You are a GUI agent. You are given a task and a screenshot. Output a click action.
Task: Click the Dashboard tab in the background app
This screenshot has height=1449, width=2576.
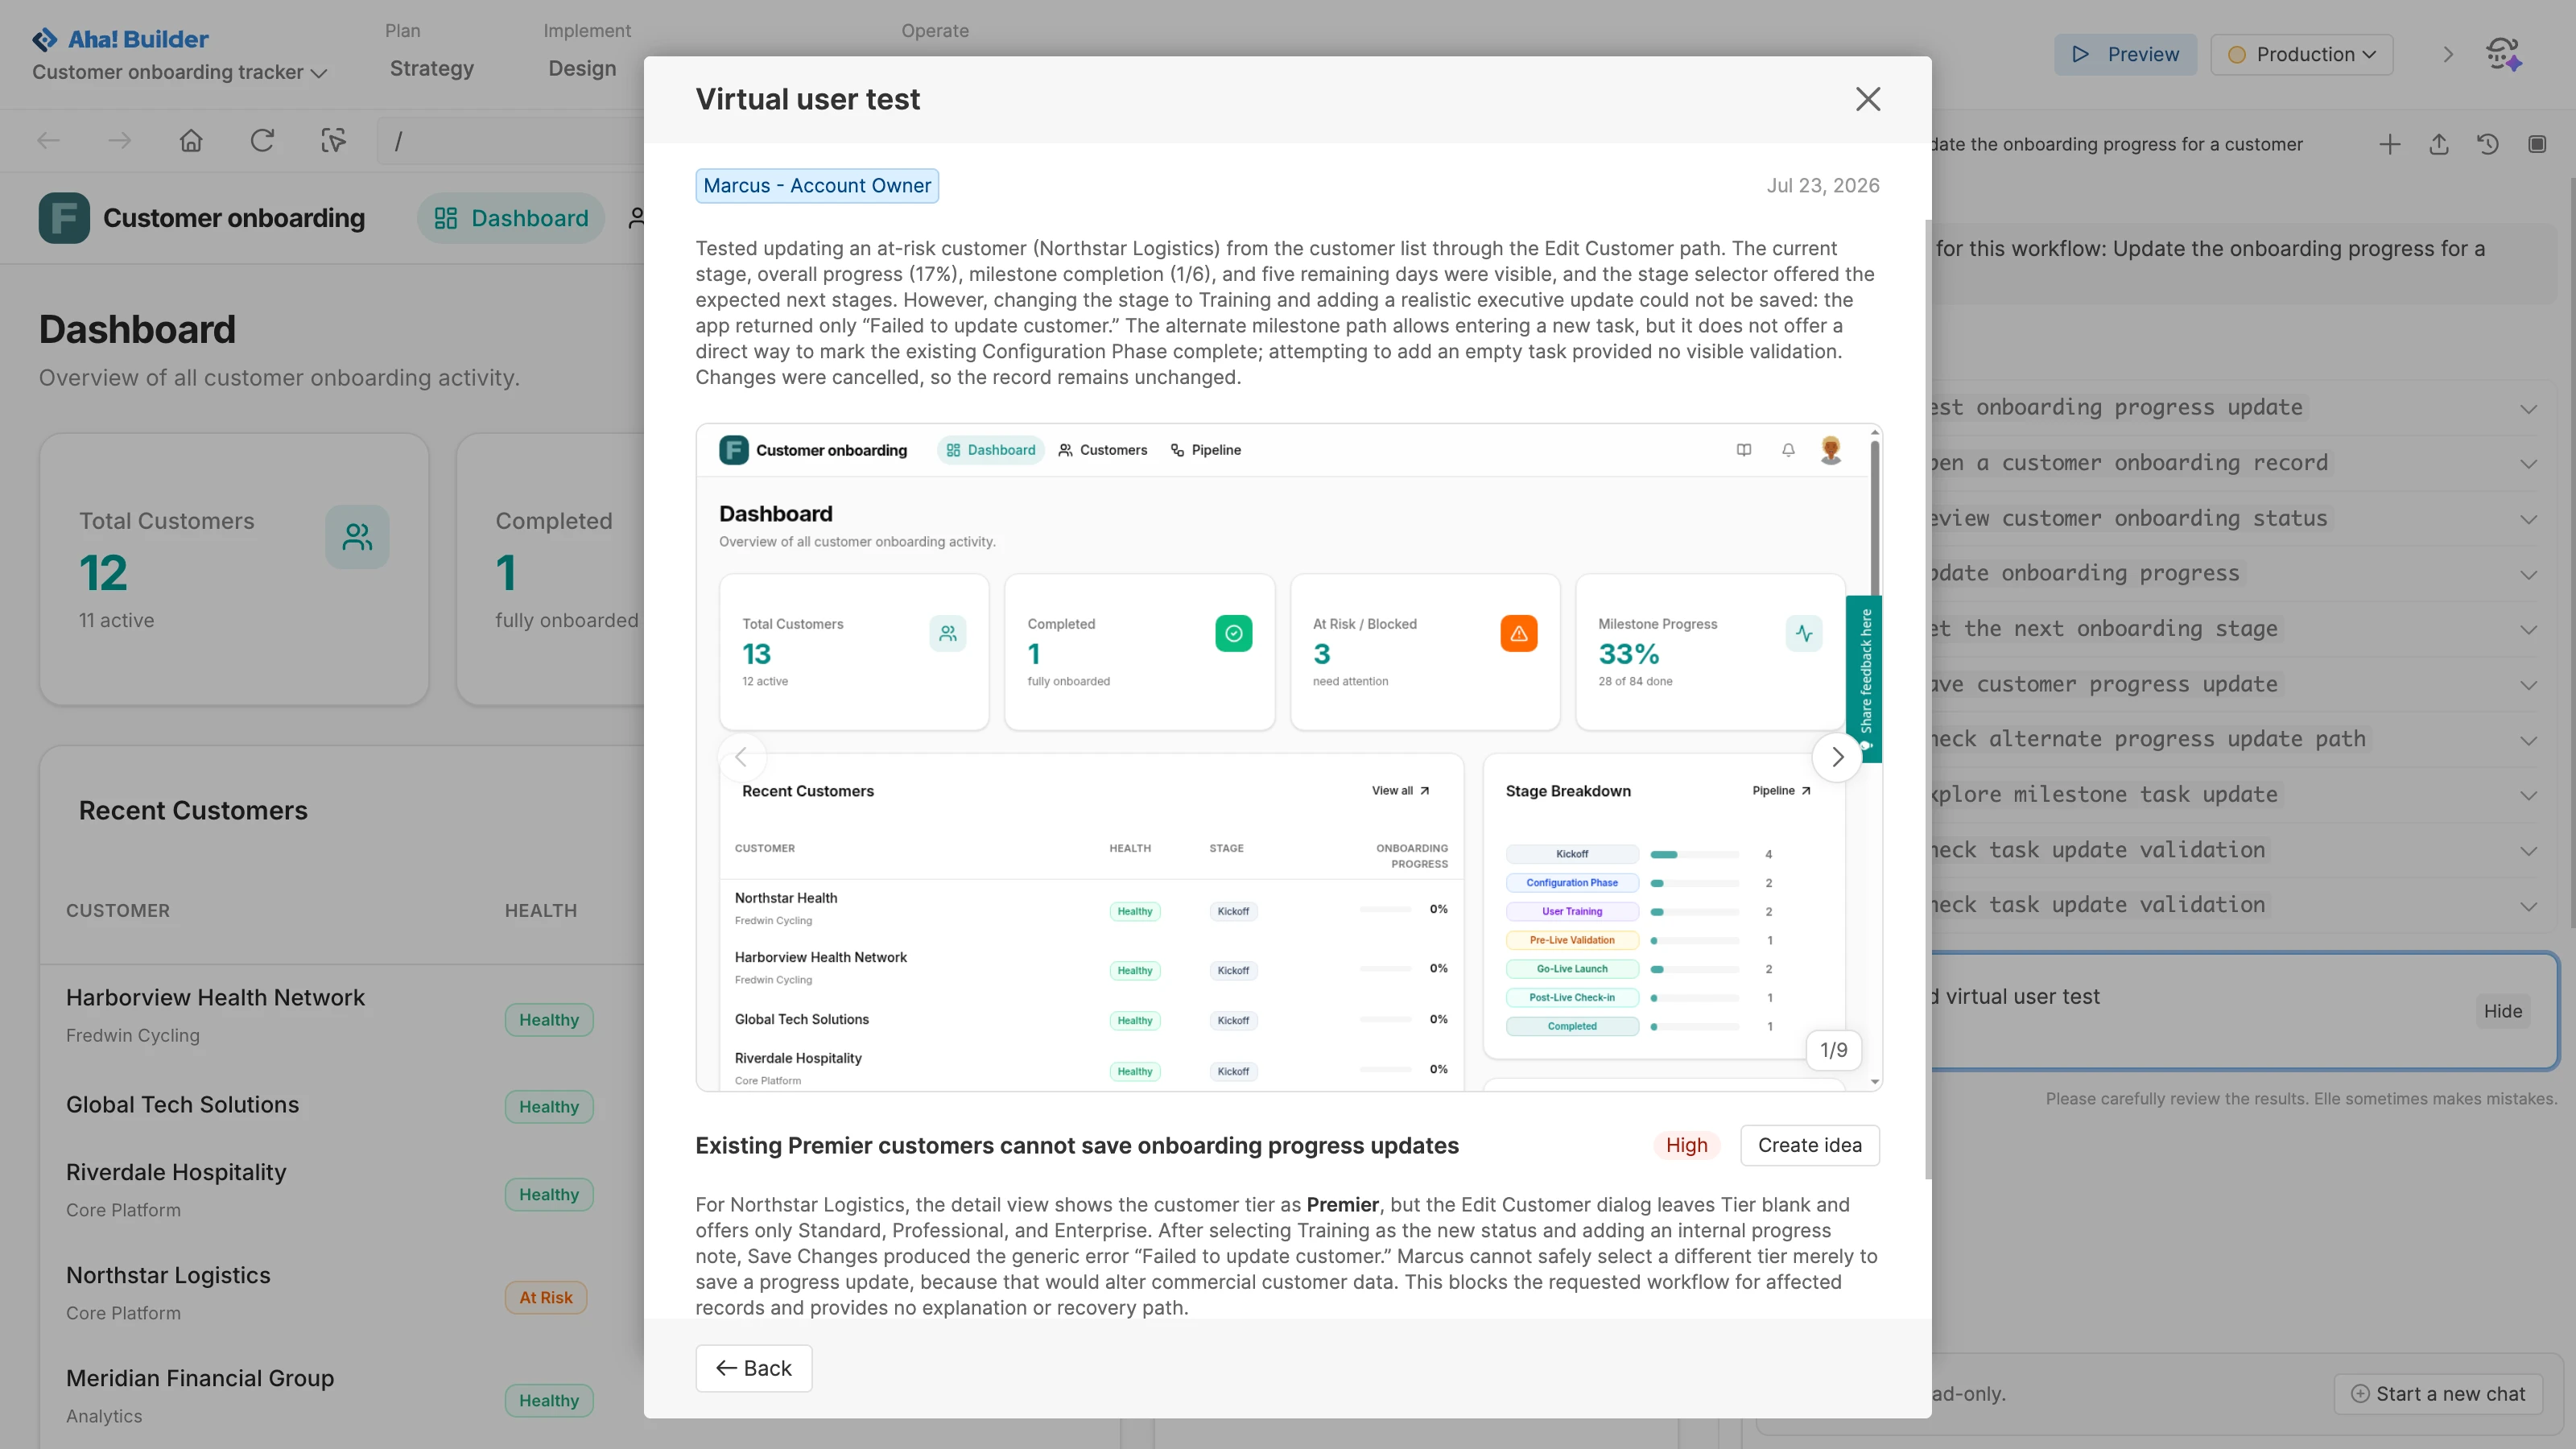tap(511, 218)
